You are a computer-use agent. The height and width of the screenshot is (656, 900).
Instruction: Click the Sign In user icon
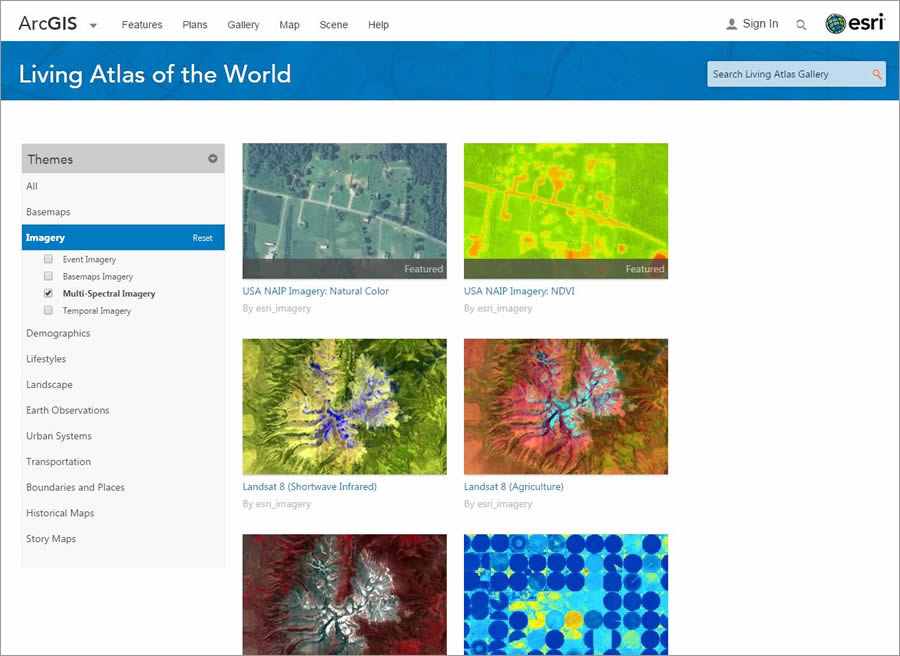[x=731, y=24]
